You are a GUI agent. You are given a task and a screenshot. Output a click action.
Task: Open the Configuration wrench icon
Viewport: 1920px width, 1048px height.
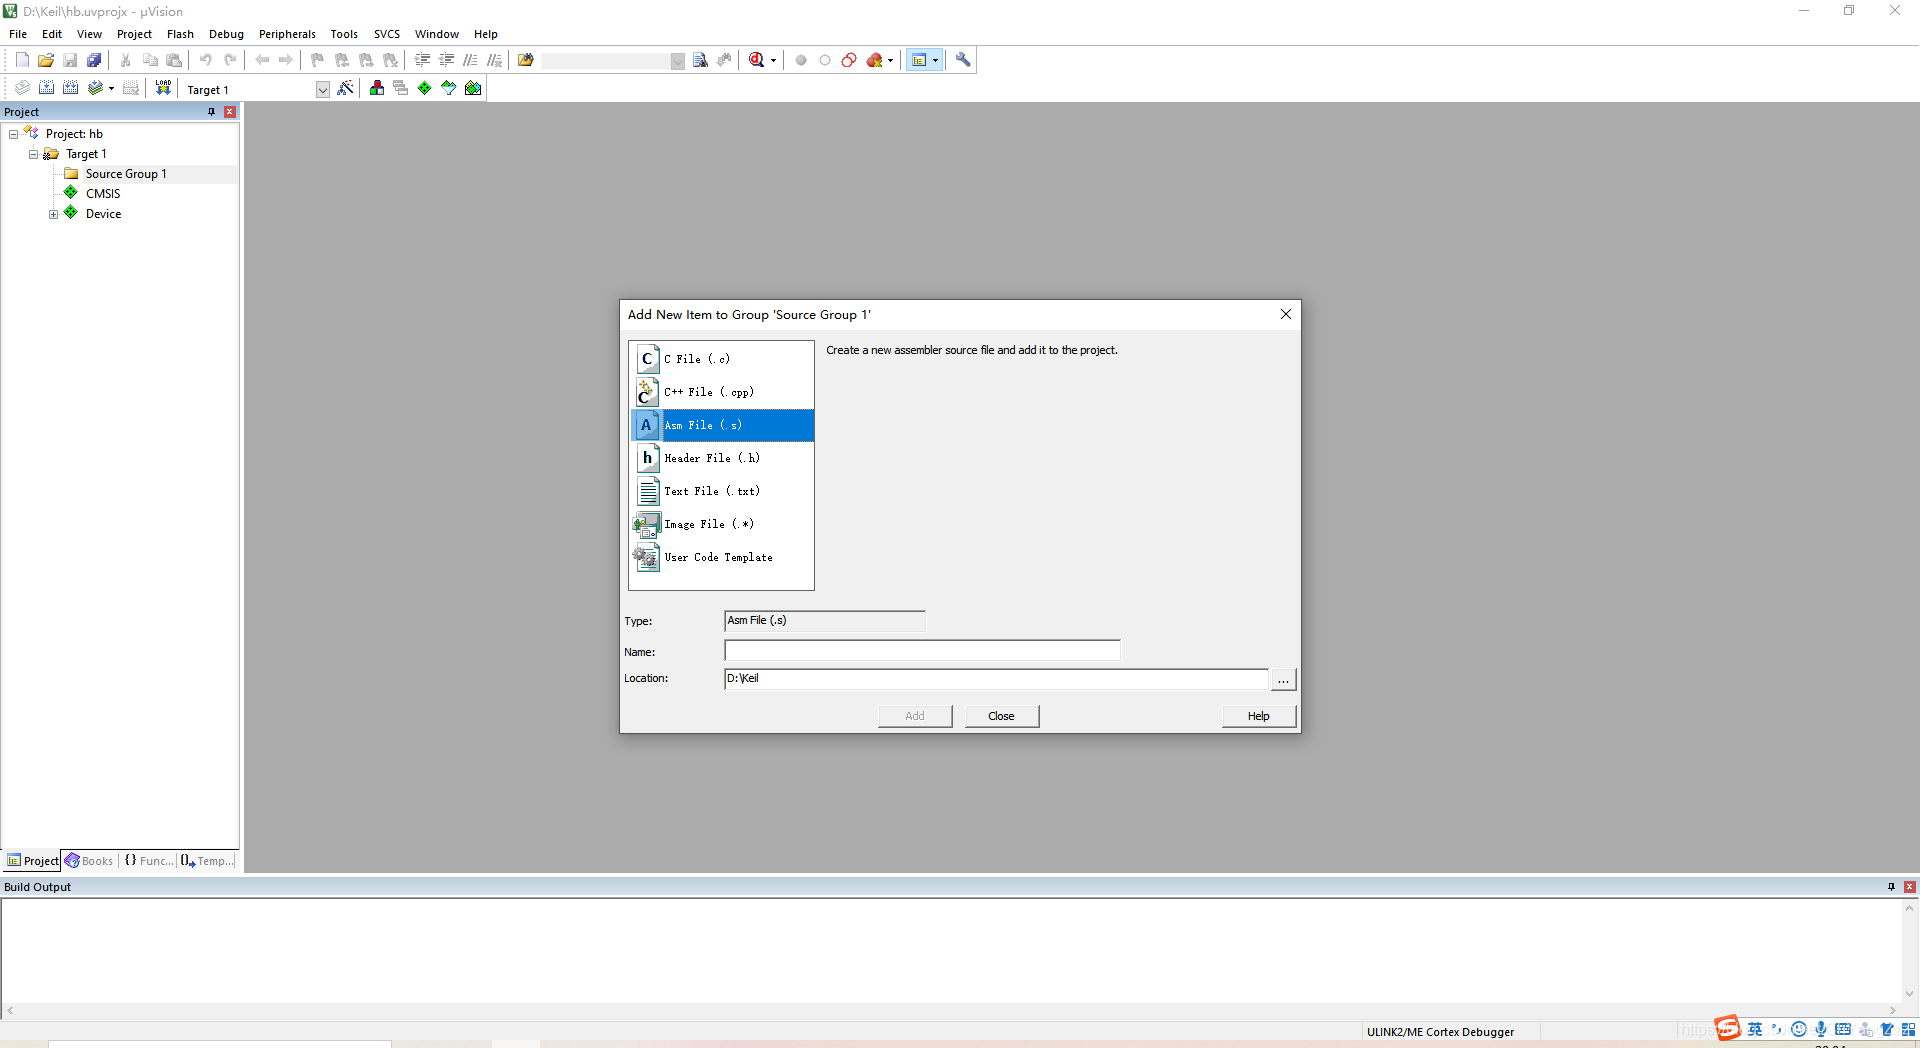point(963,60)
